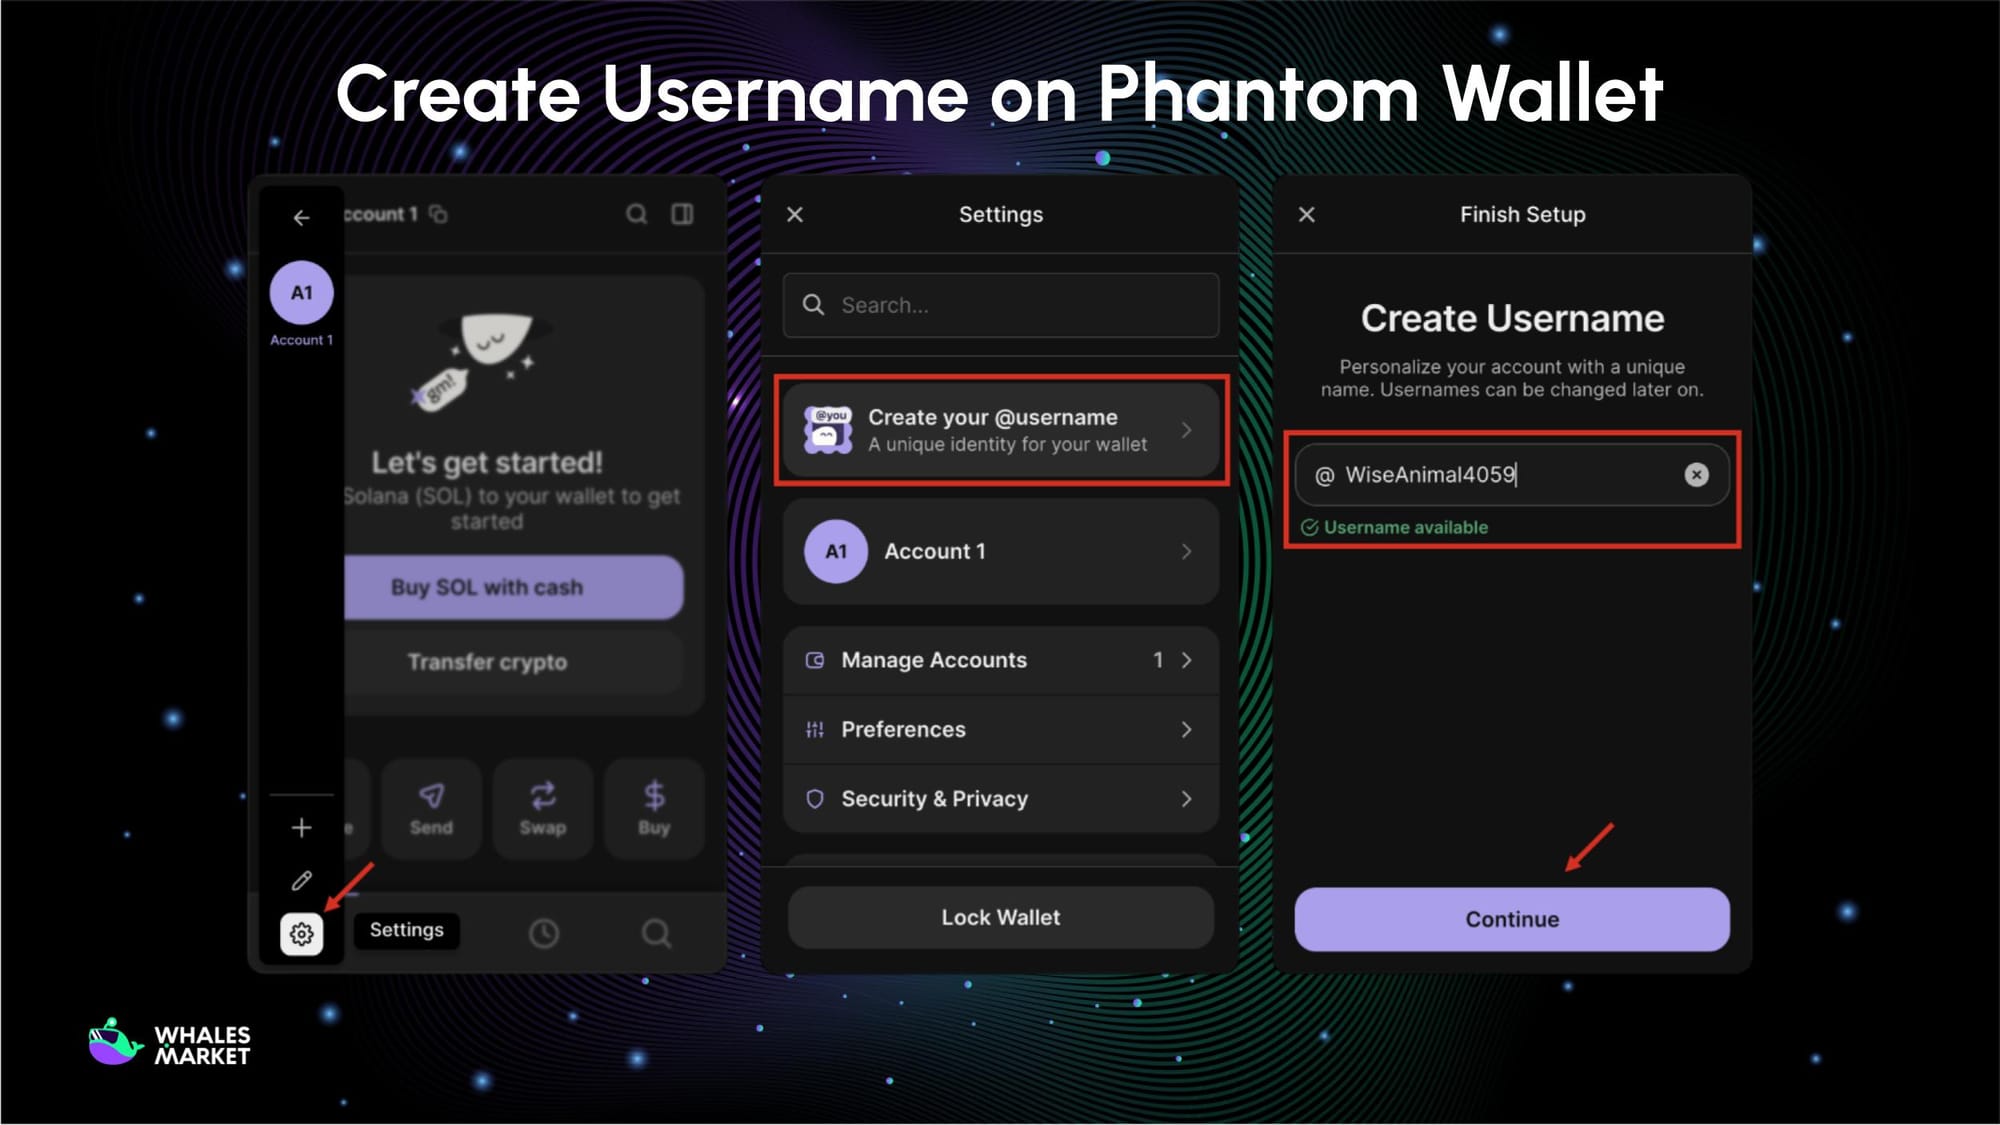2000x1125 pixels.
Task: Select the Send icon in Phantom wallet
Action: [432, 797]
